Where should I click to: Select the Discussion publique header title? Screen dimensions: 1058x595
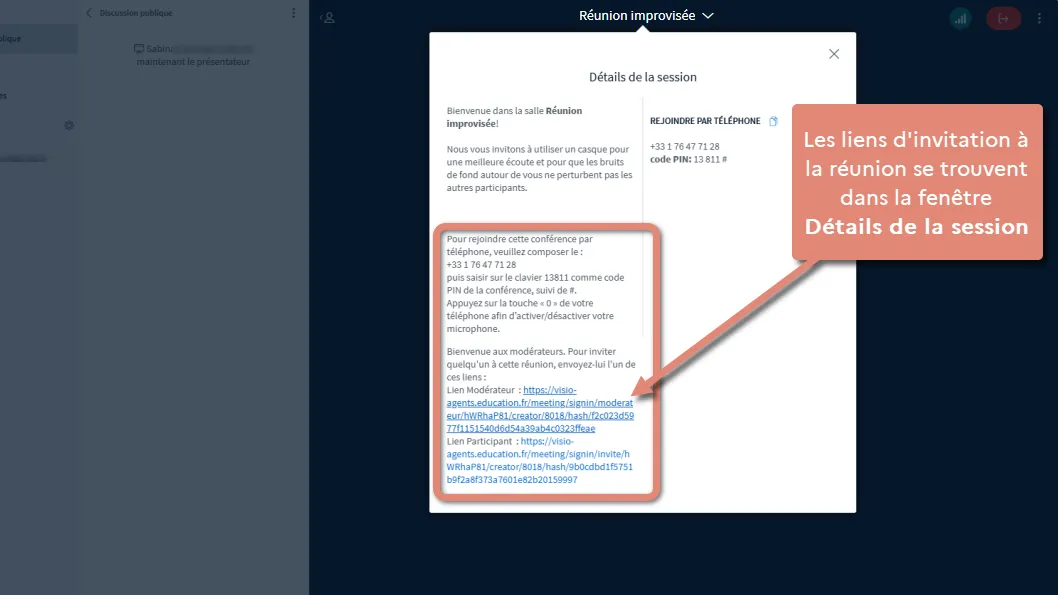coord(136,13)
